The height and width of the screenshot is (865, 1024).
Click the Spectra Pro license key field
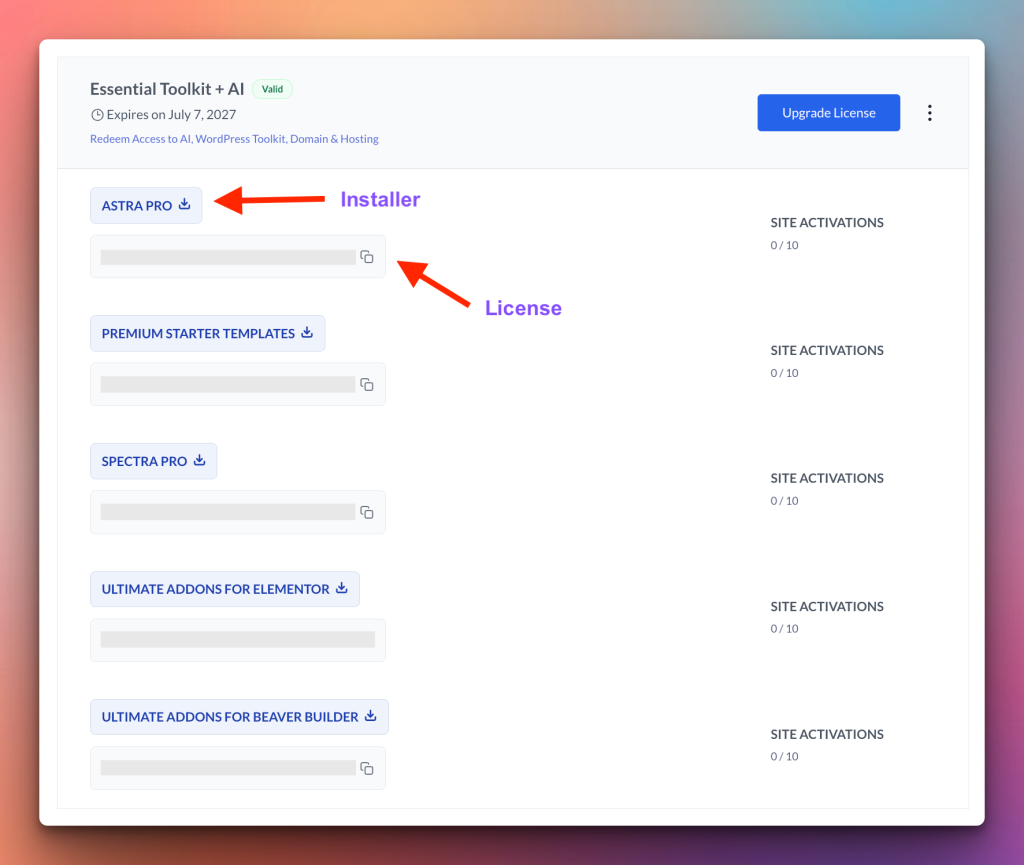[x=238, y=512]
